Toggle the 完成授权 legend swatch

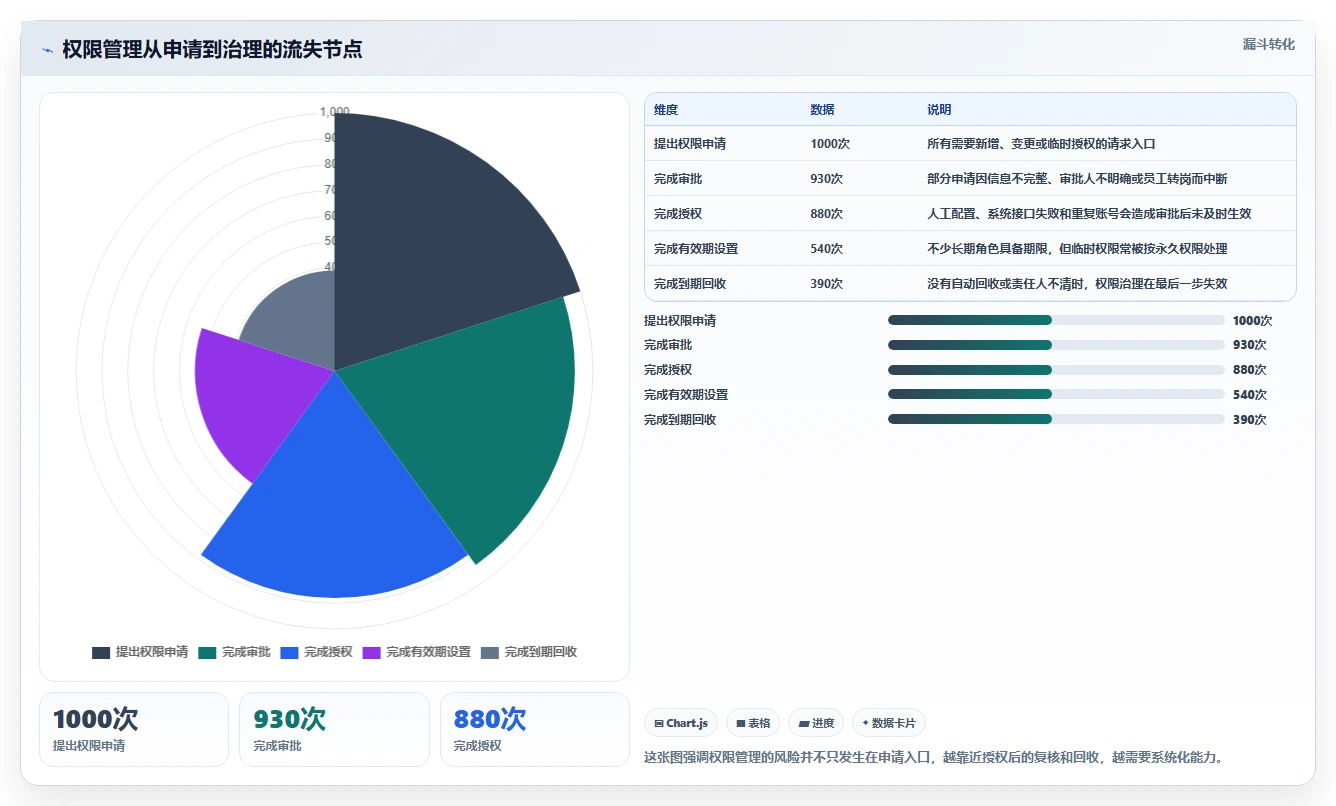289,652
